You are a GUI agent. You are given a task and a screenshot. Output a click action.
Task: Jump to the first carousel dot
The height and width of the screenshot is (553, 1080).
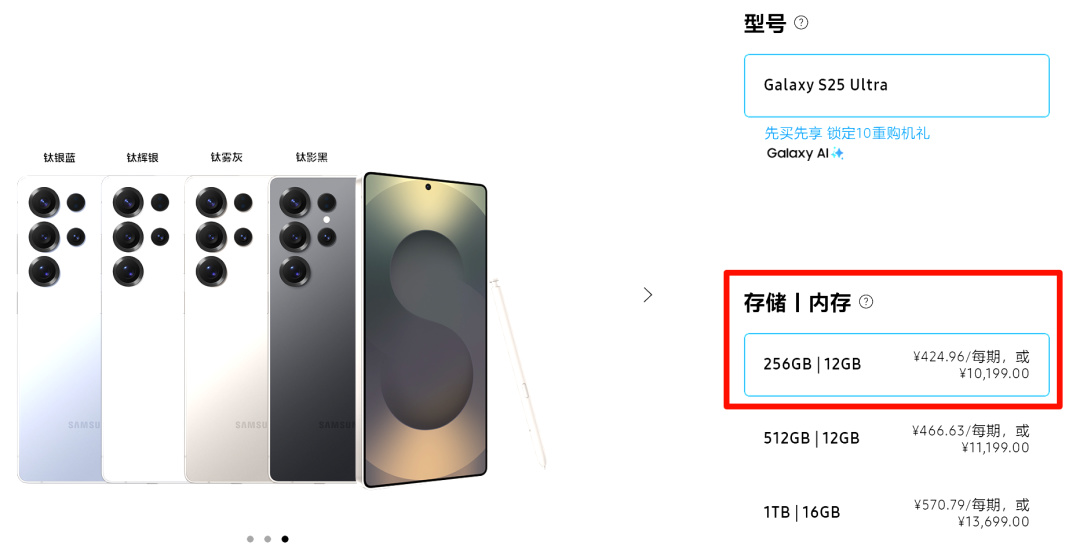pyautogui.click(x=250, y=539)
